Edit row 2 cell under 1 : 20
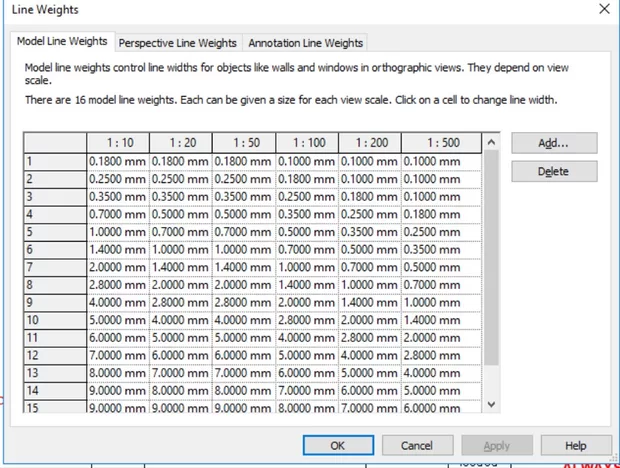This screenshot has width=620, height=468. (181, 179)
